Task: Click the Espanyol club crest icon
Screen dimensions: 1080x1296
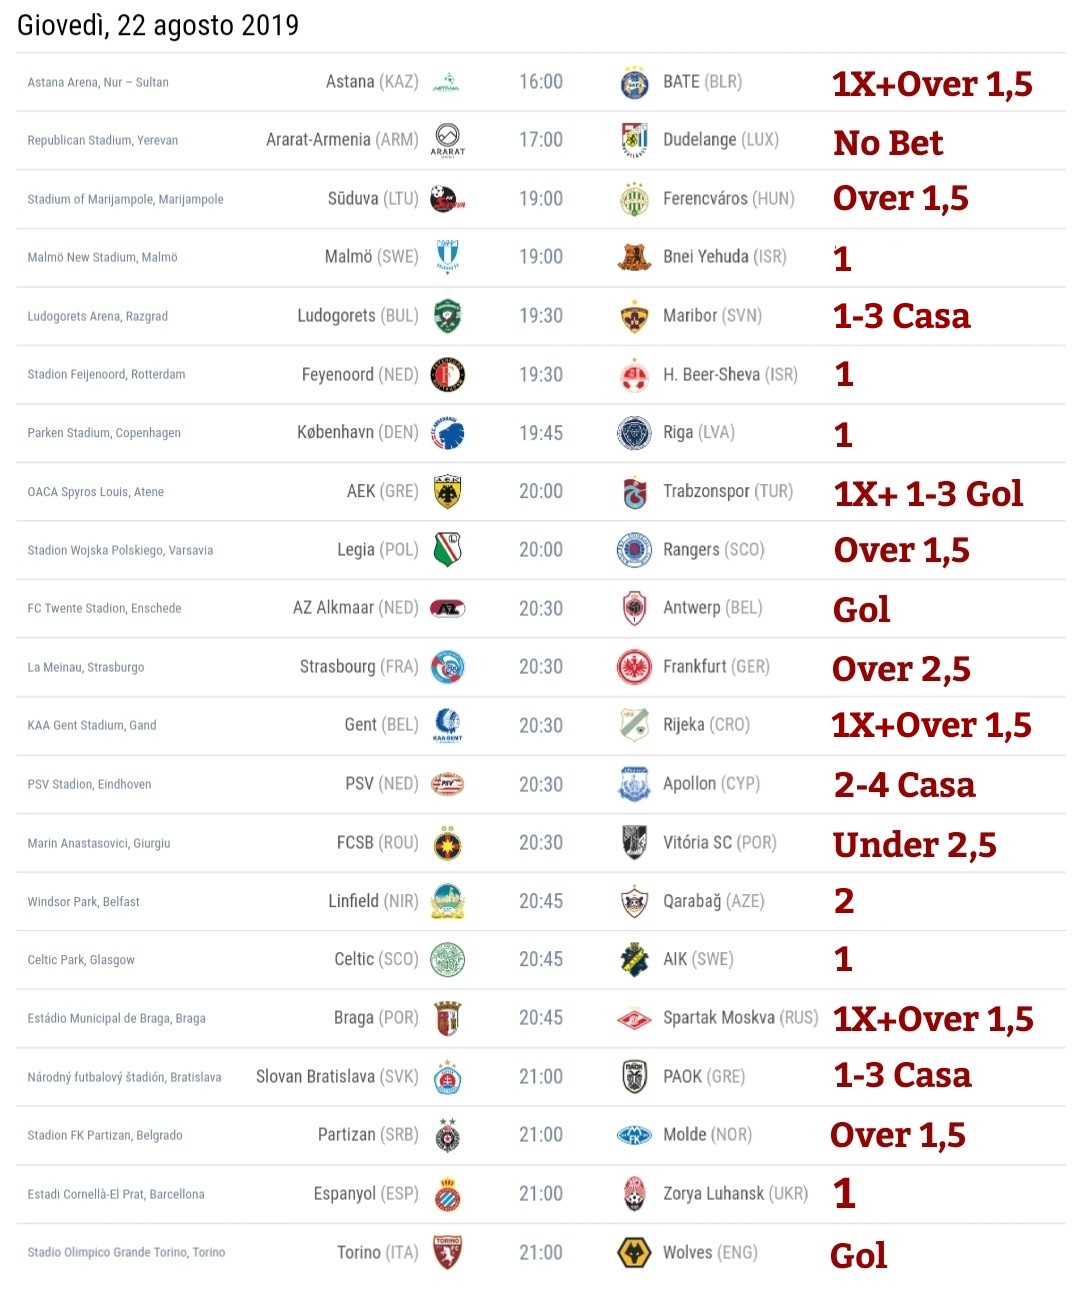Action: click(x=447, y=1194)
